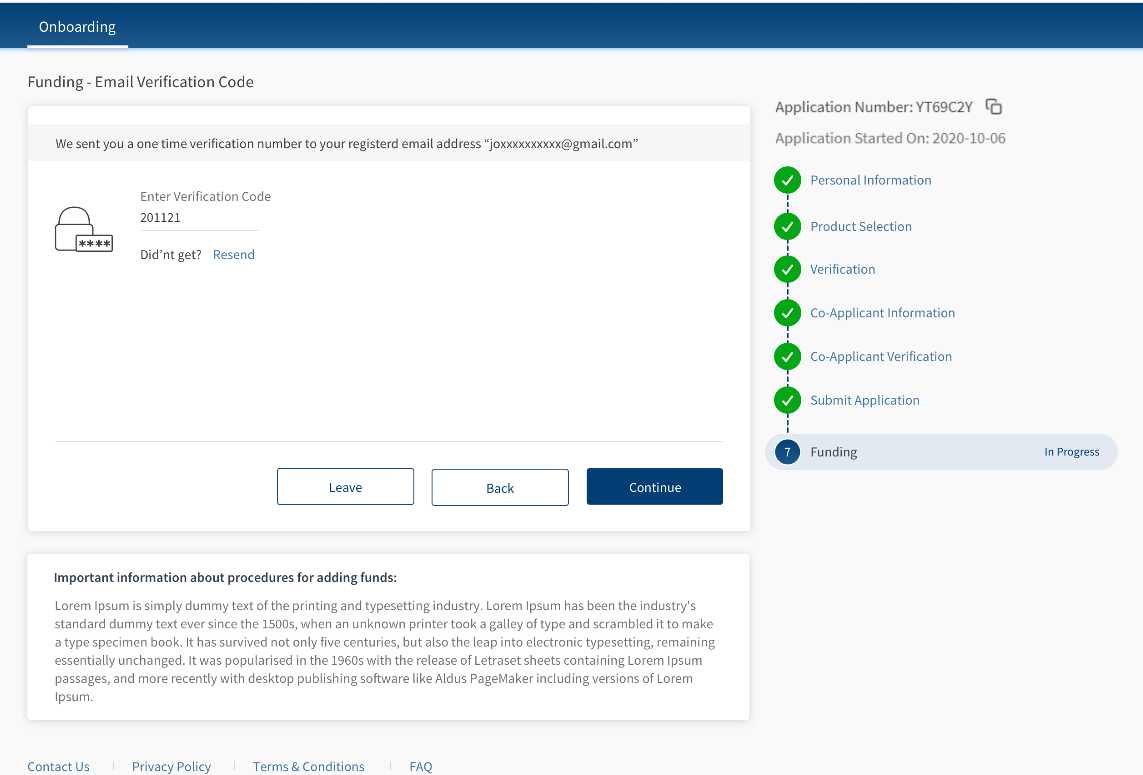Open Terms & Conditions link
The height and width of the screenshot is (775, 1143).
[x=308, y=766]
